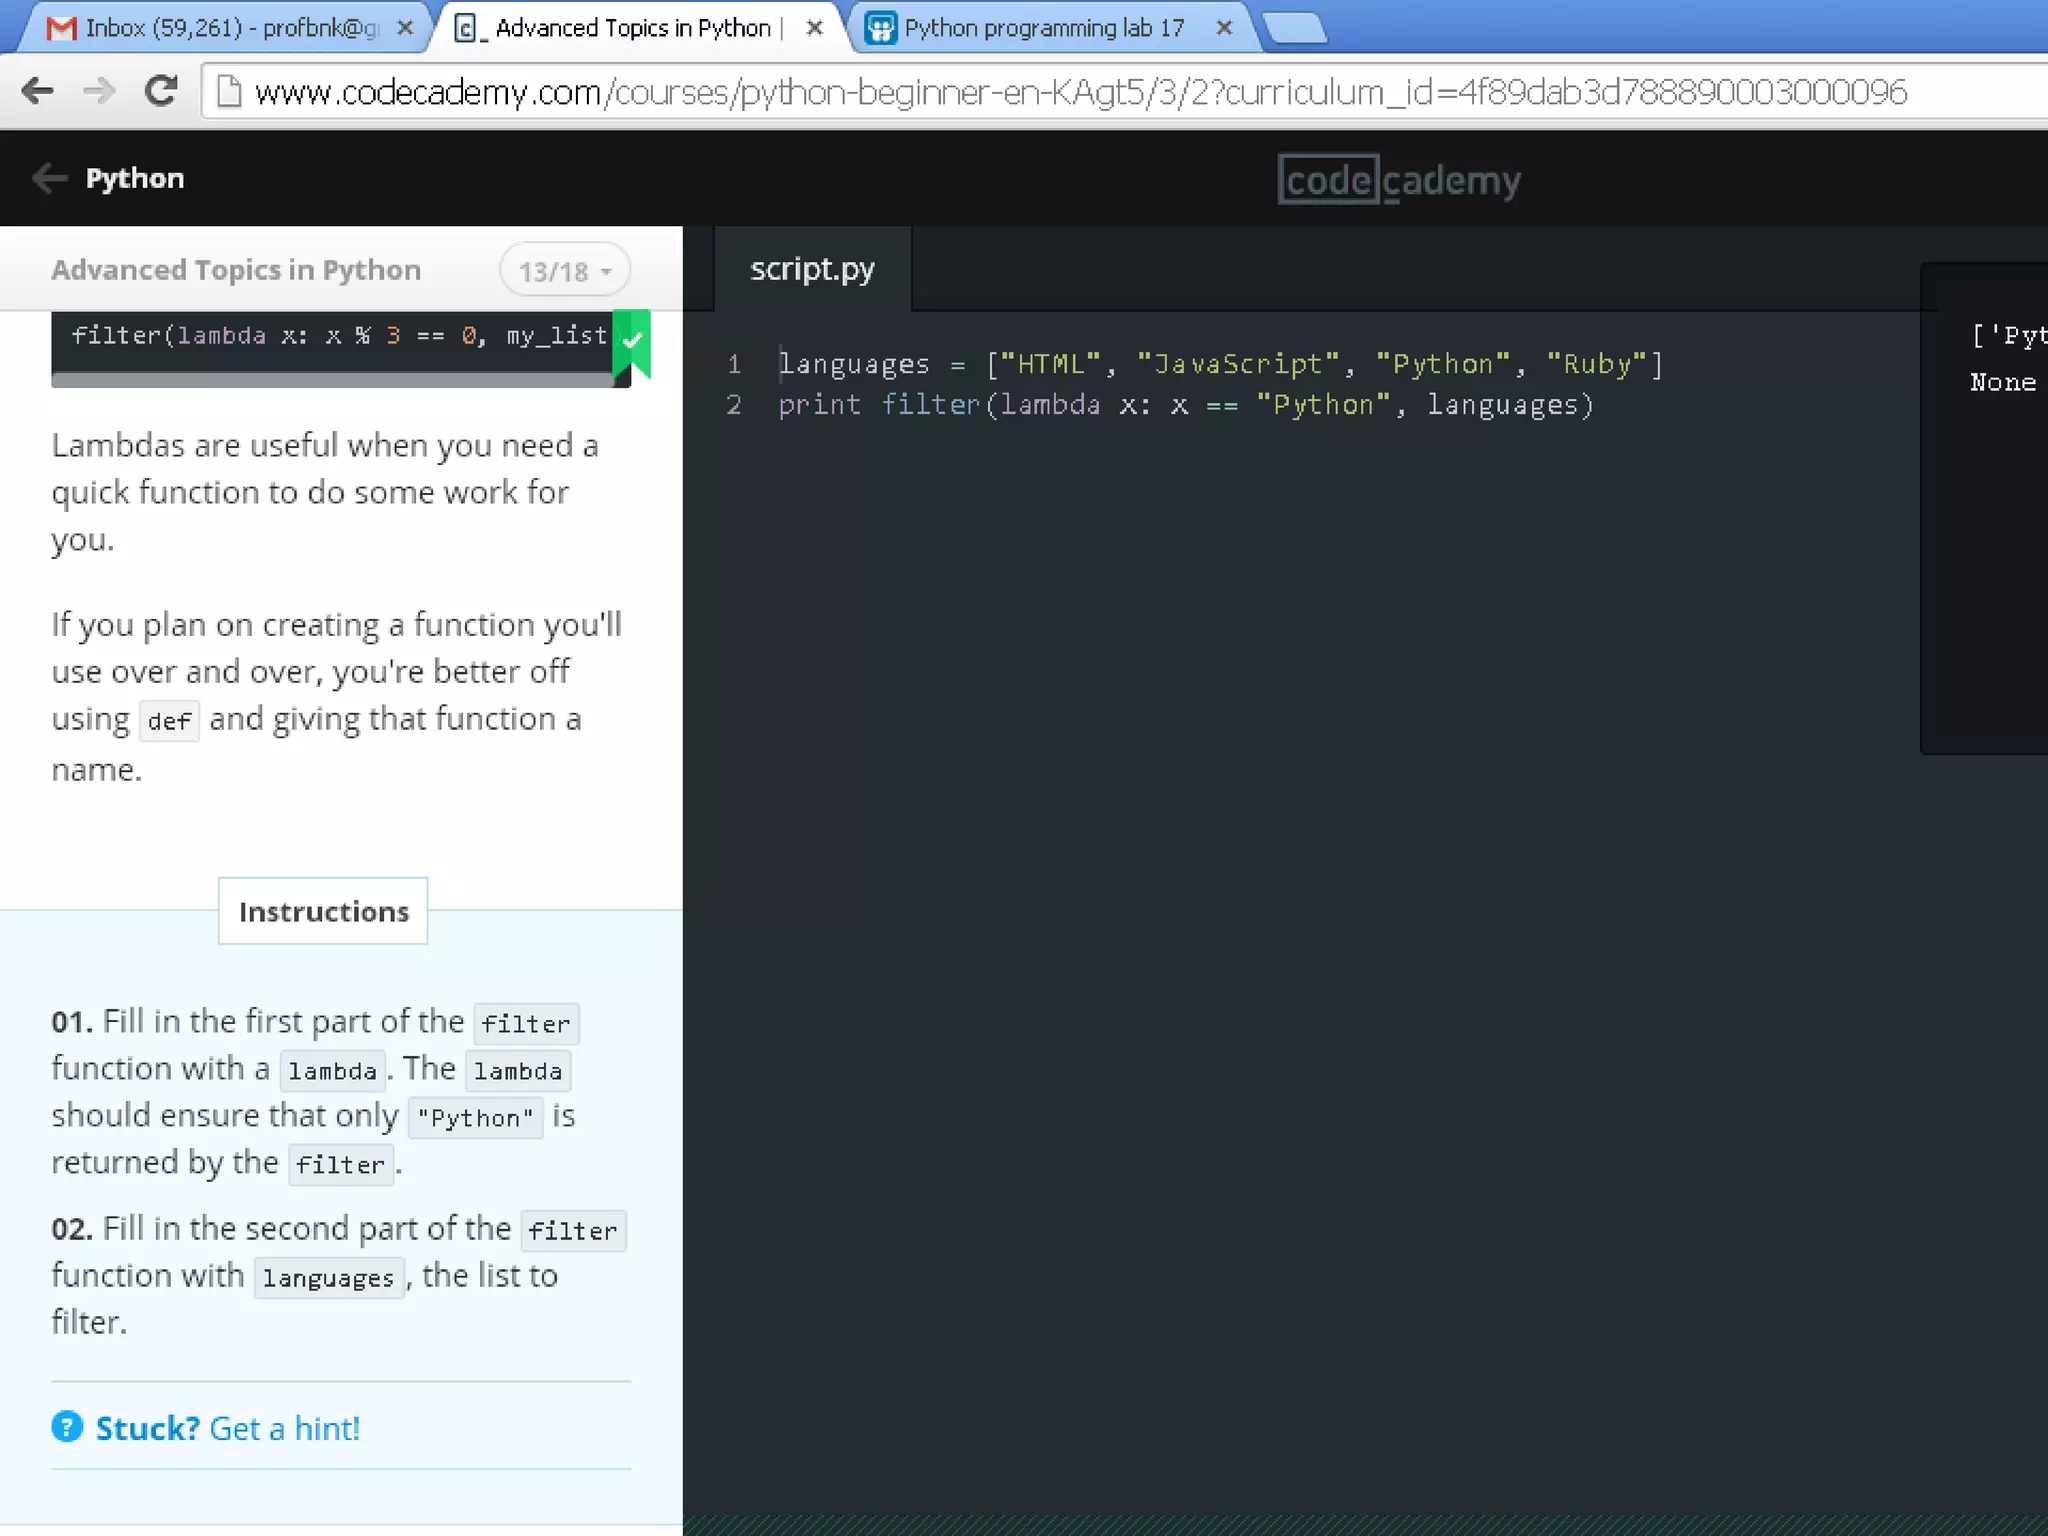This screenshot has width=2048, height=1536.
Task: Click the 'Lambdas are useful' paragraph
Action: tap(325, 492)
